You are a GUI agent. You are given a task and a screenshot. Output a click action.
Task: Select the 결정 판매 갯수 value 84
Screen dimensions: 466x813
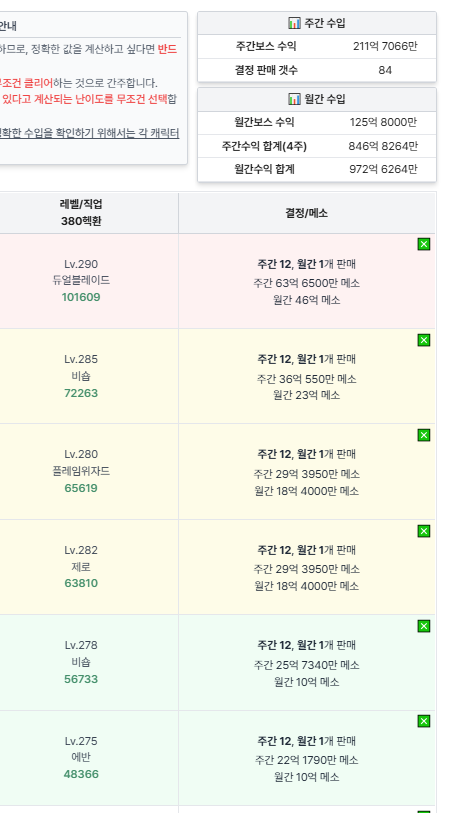[385, 70]
